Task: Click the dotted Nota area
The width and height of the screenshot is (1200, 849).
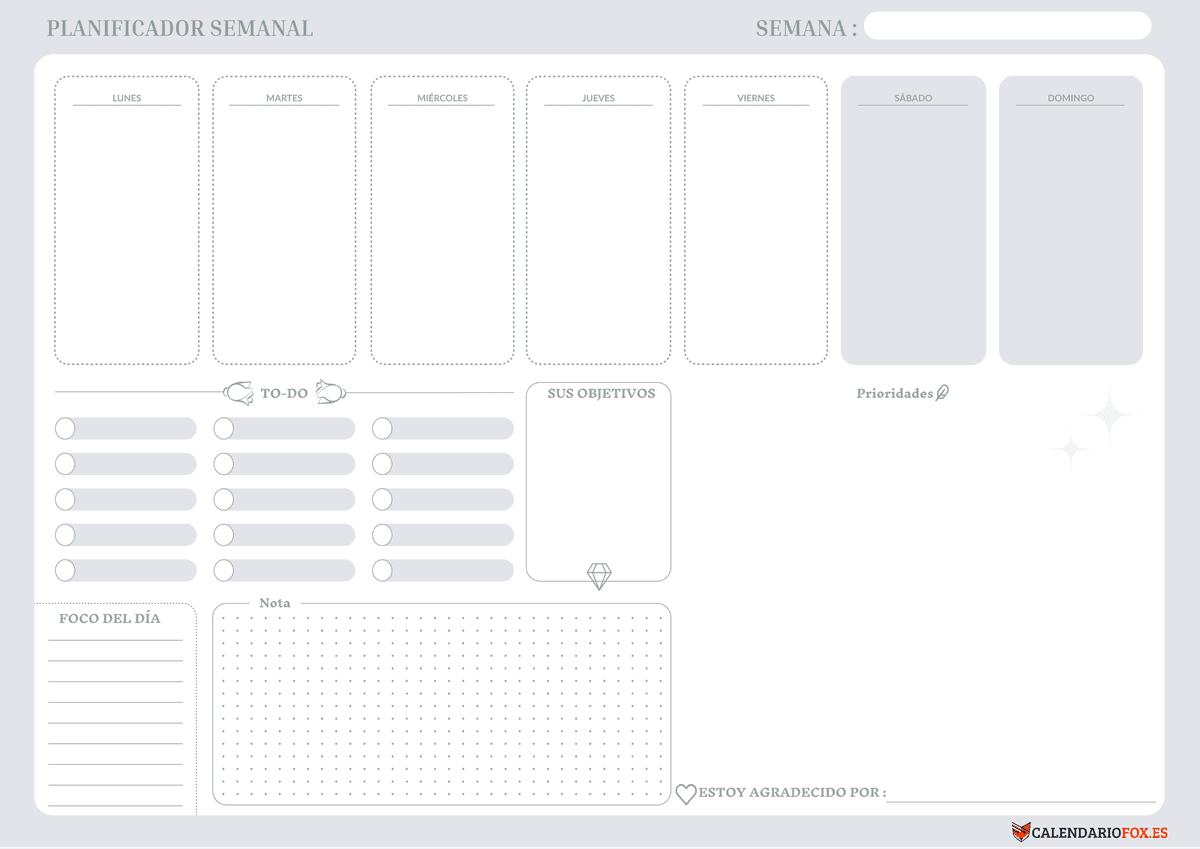Action: [x=441, y=704]
